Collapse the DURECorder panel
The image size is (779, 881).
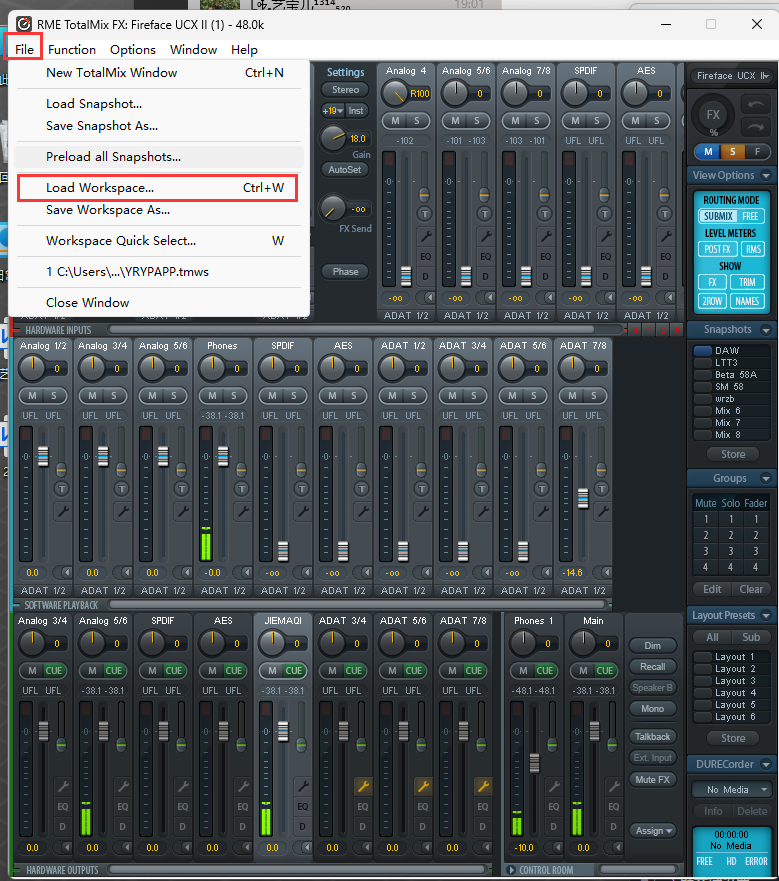tap(766, 764)
